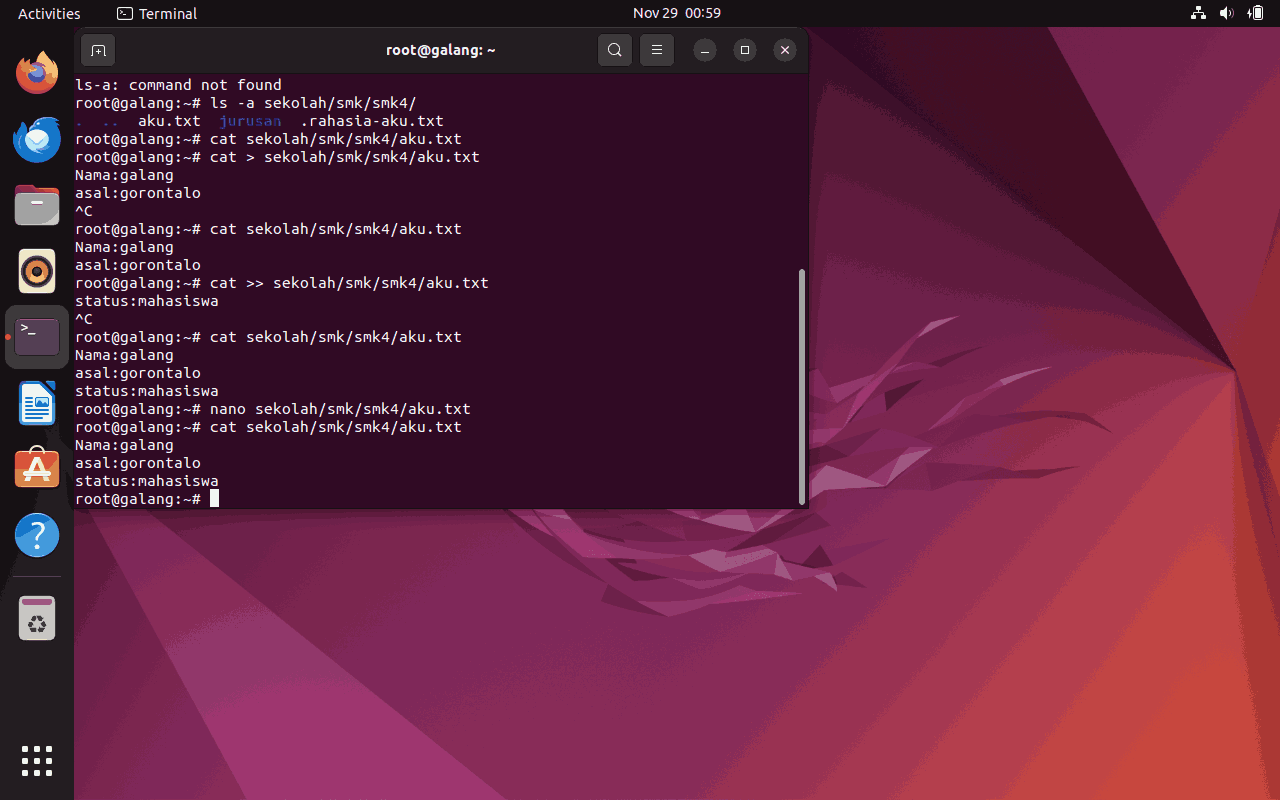Open the Files manager in dock
The height and width of the screenshot is (800, 1280).
click(x=37, y=205)
